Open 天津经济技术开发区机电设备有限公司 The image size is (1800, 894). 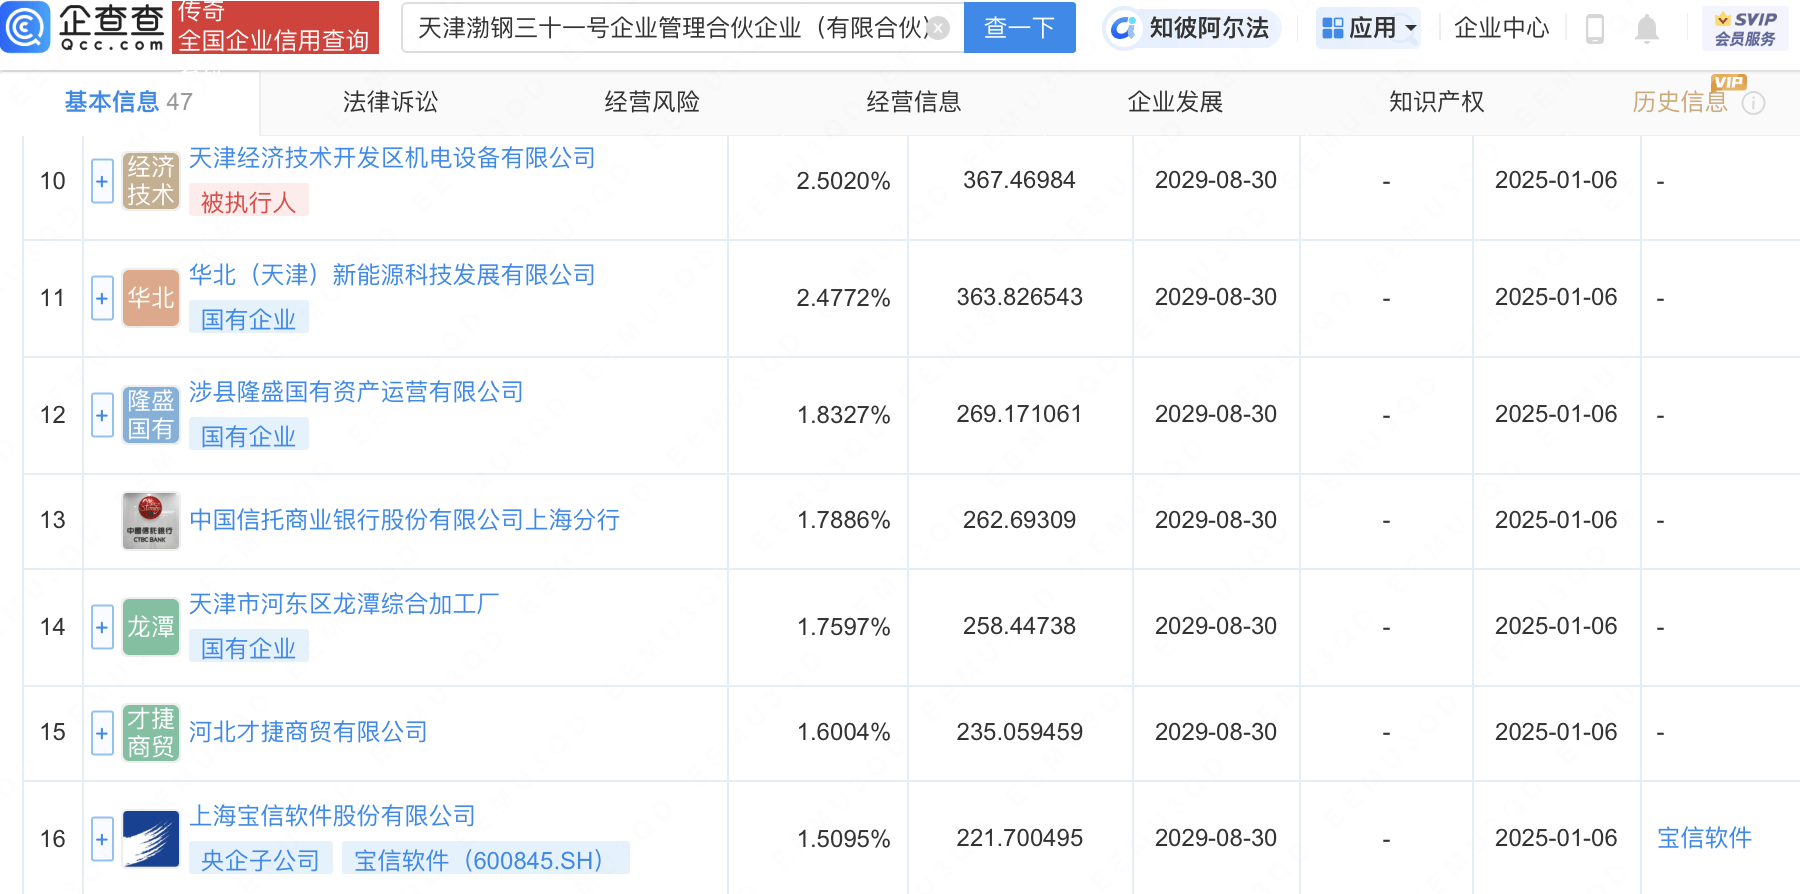(x=392, y=158)
